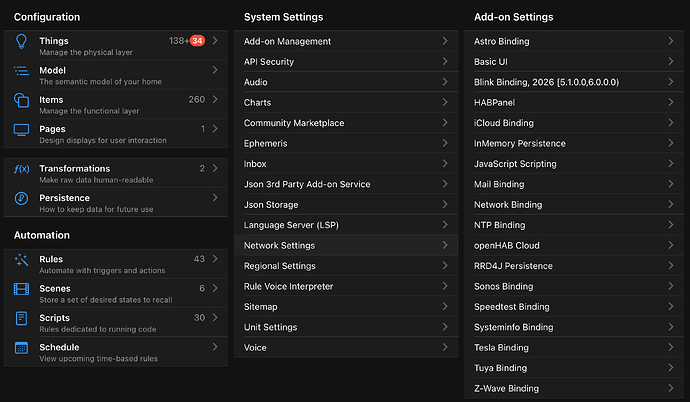
Task: Click the red 34 badge on Things
Action: point(197,41)
